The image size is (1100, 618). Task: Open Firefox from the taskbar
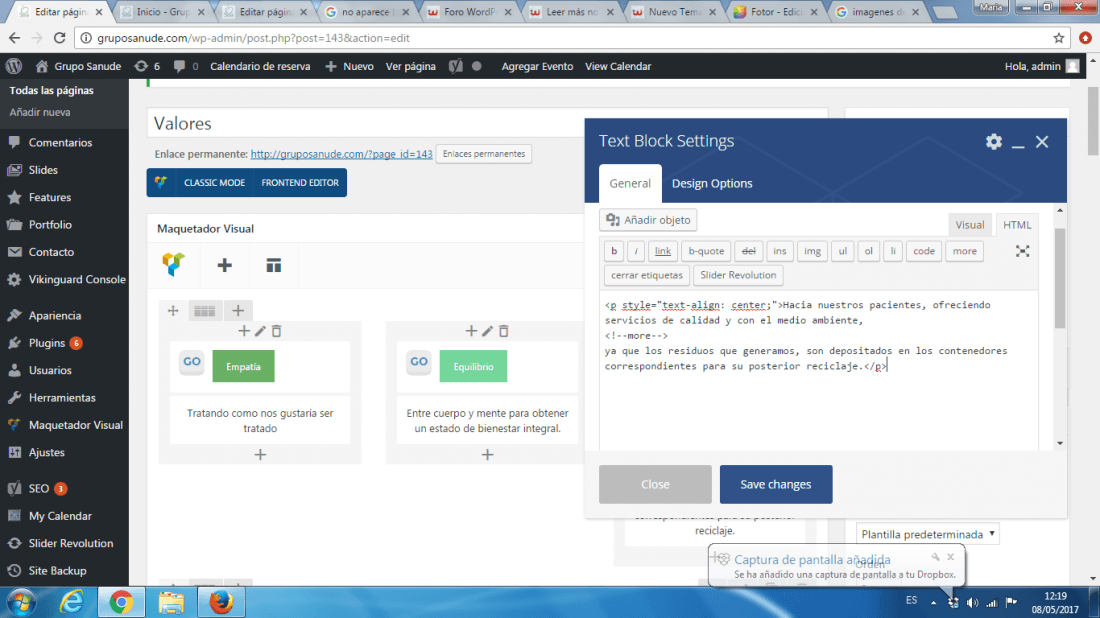(x=221, y=603)
